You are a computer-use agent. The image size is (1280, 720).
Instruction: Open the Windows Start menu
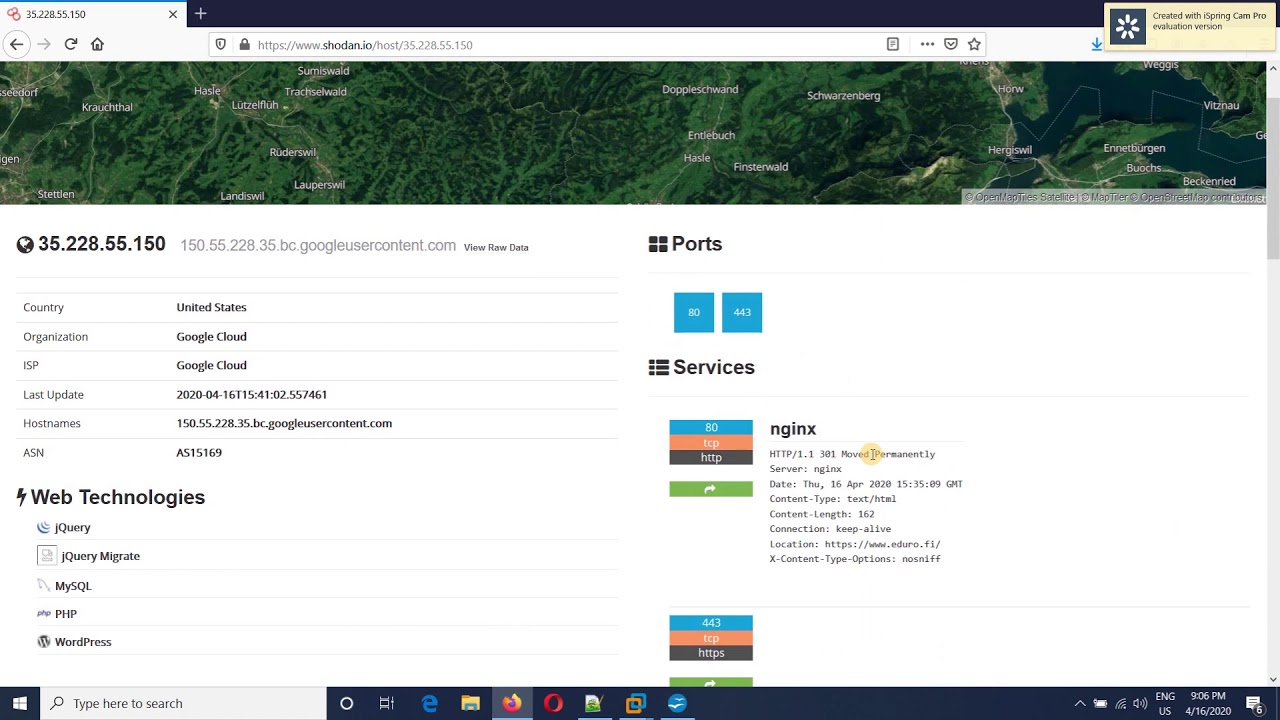pos(20,703)
